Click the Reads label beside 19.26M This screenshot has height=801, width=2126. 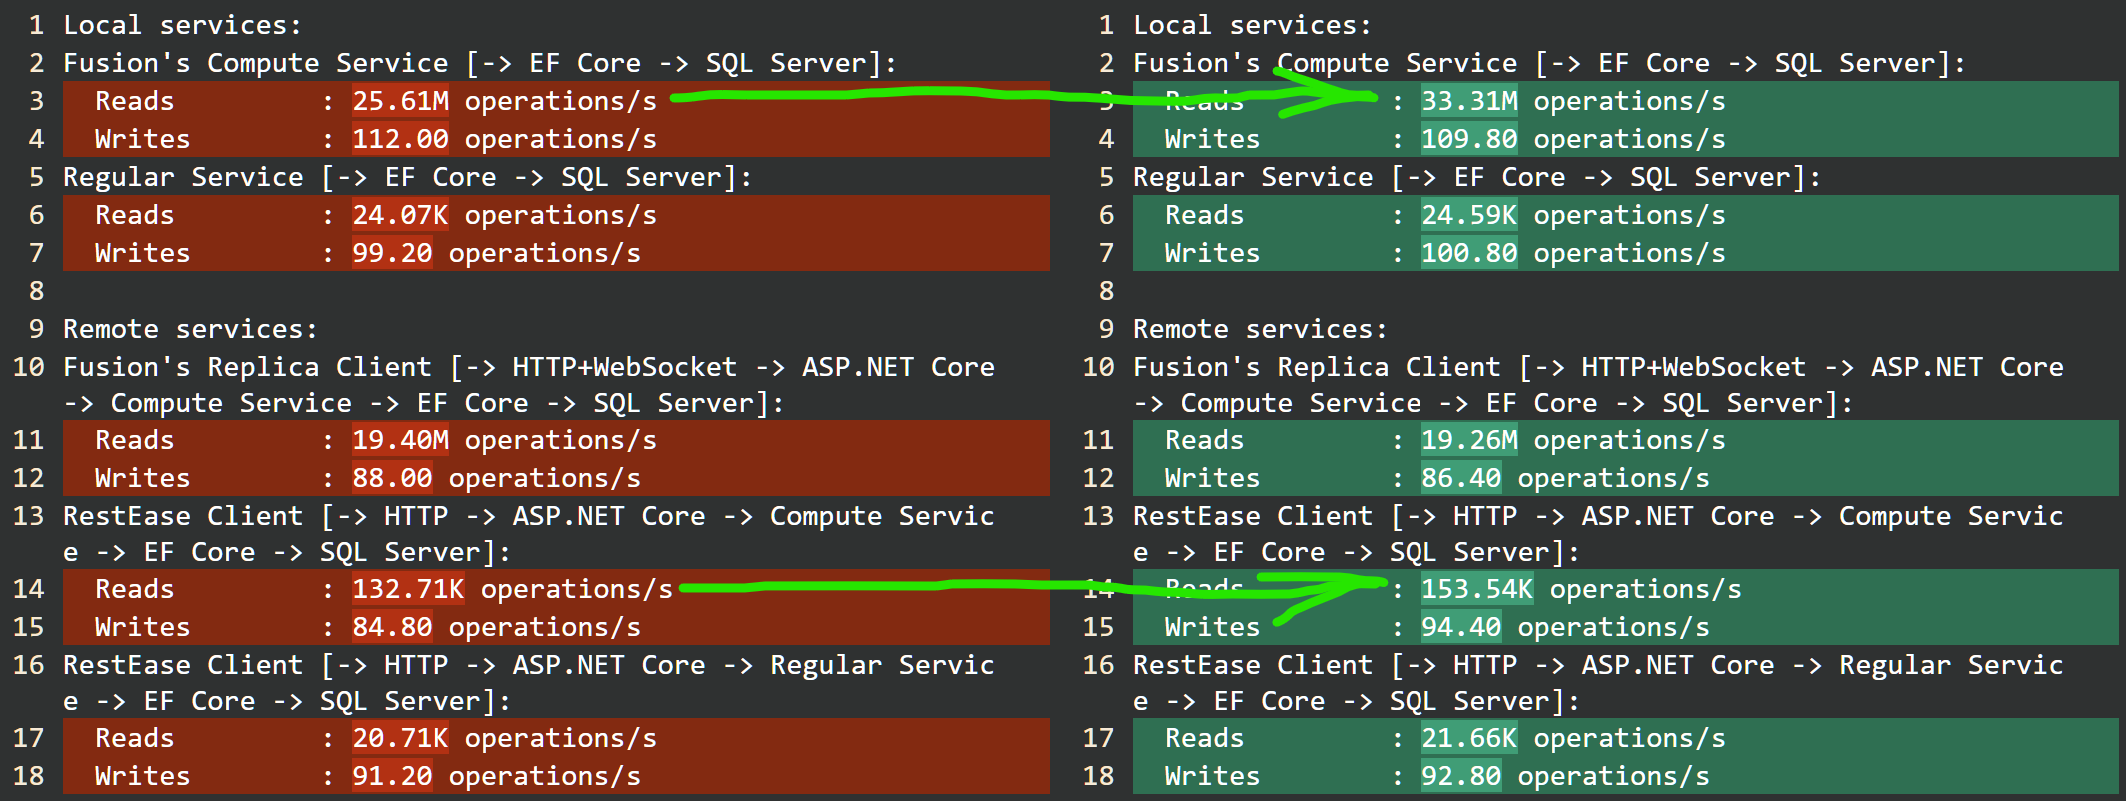pos(1204,440)
